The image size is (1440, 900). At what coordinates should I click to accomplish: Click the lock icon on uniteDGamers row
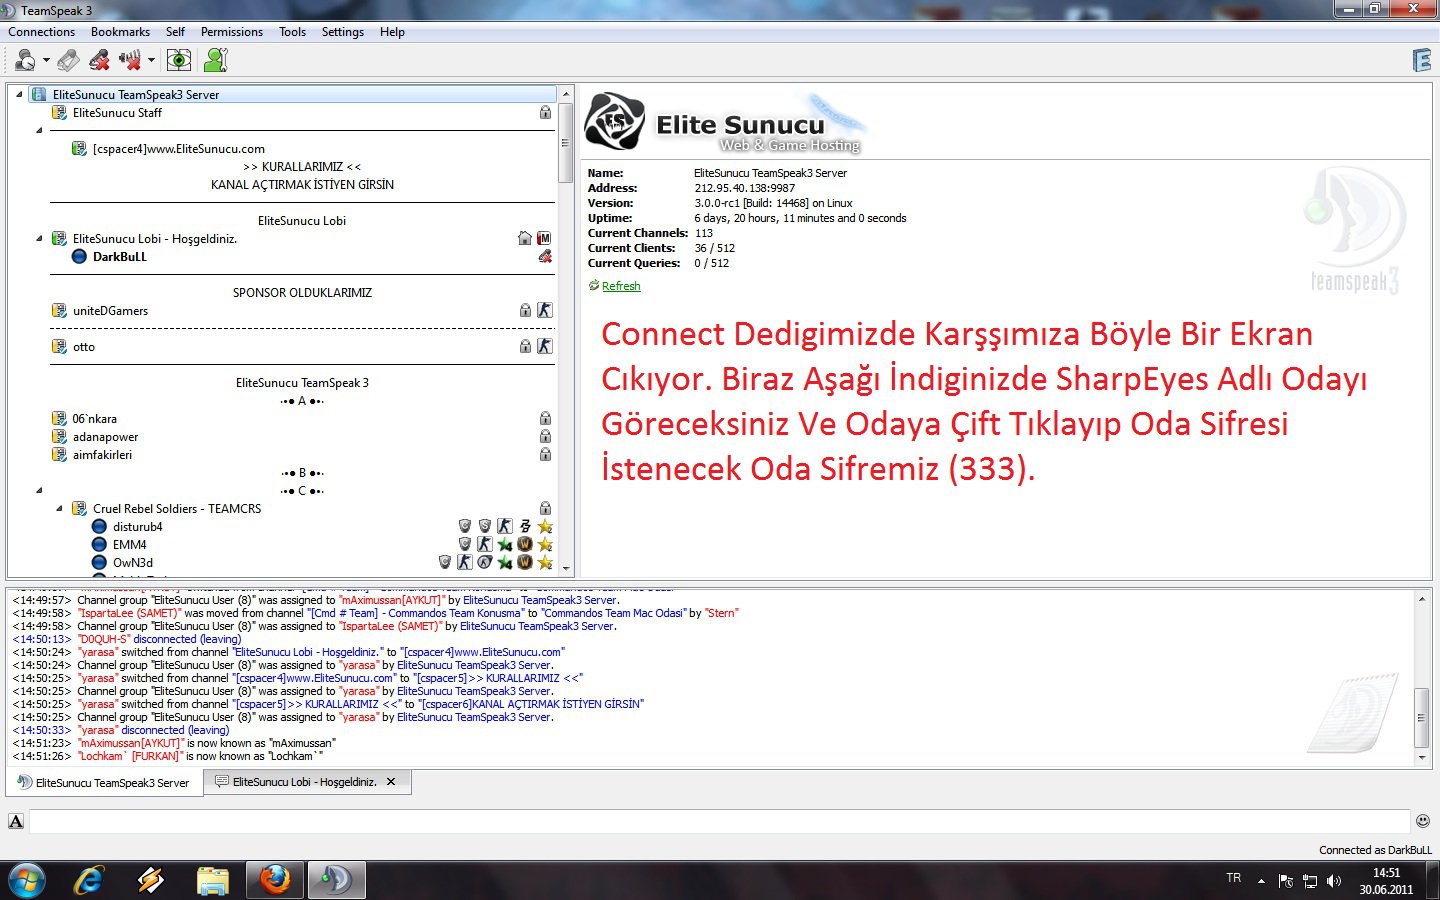pos(525,311)
